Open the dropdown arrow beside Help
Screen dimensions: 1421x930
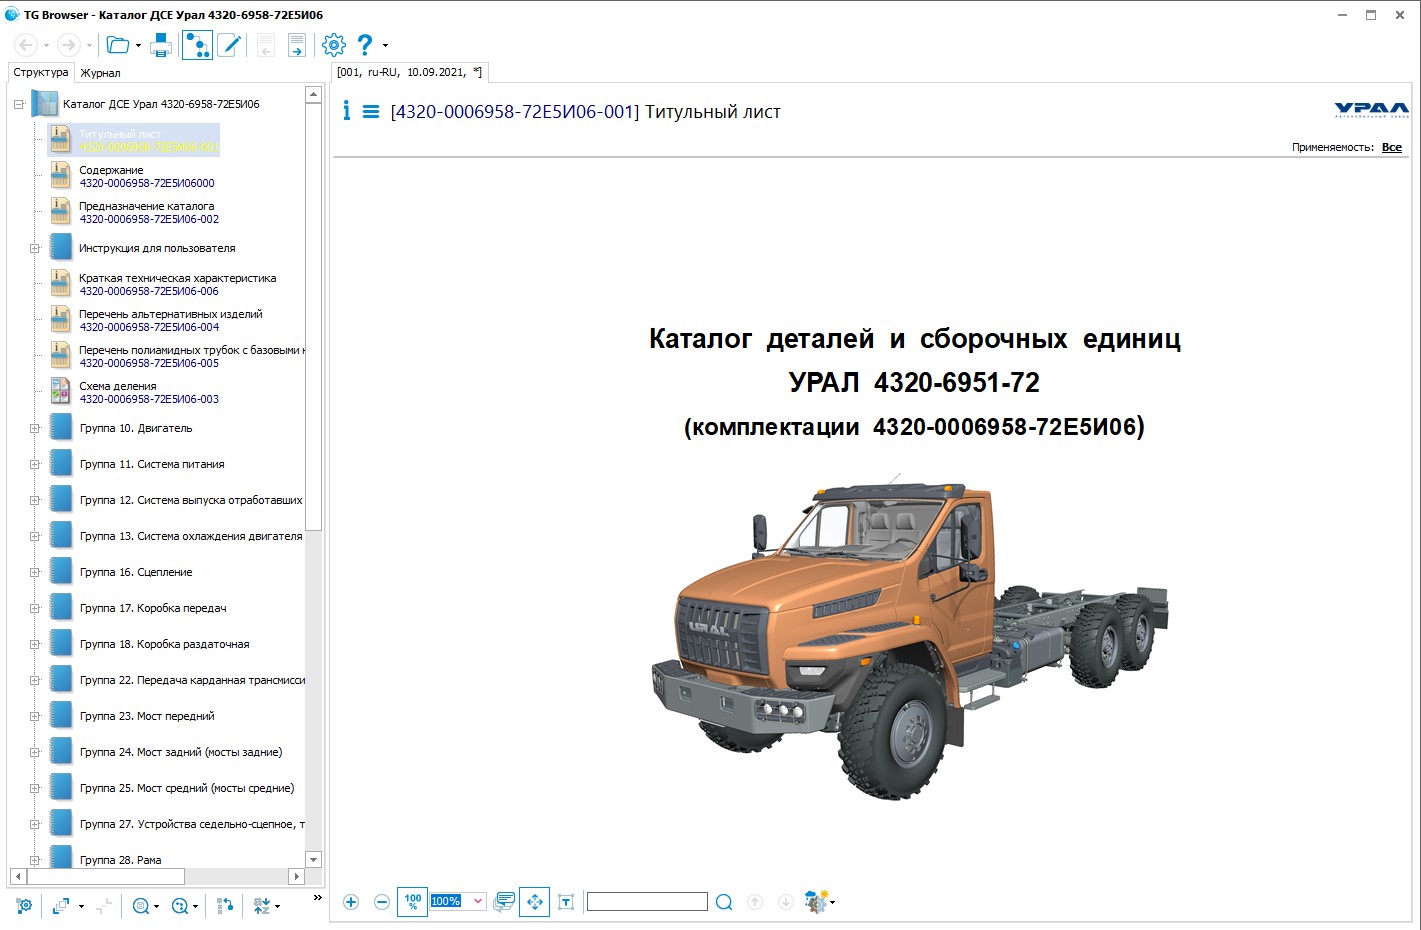click(x=385, y=46)
